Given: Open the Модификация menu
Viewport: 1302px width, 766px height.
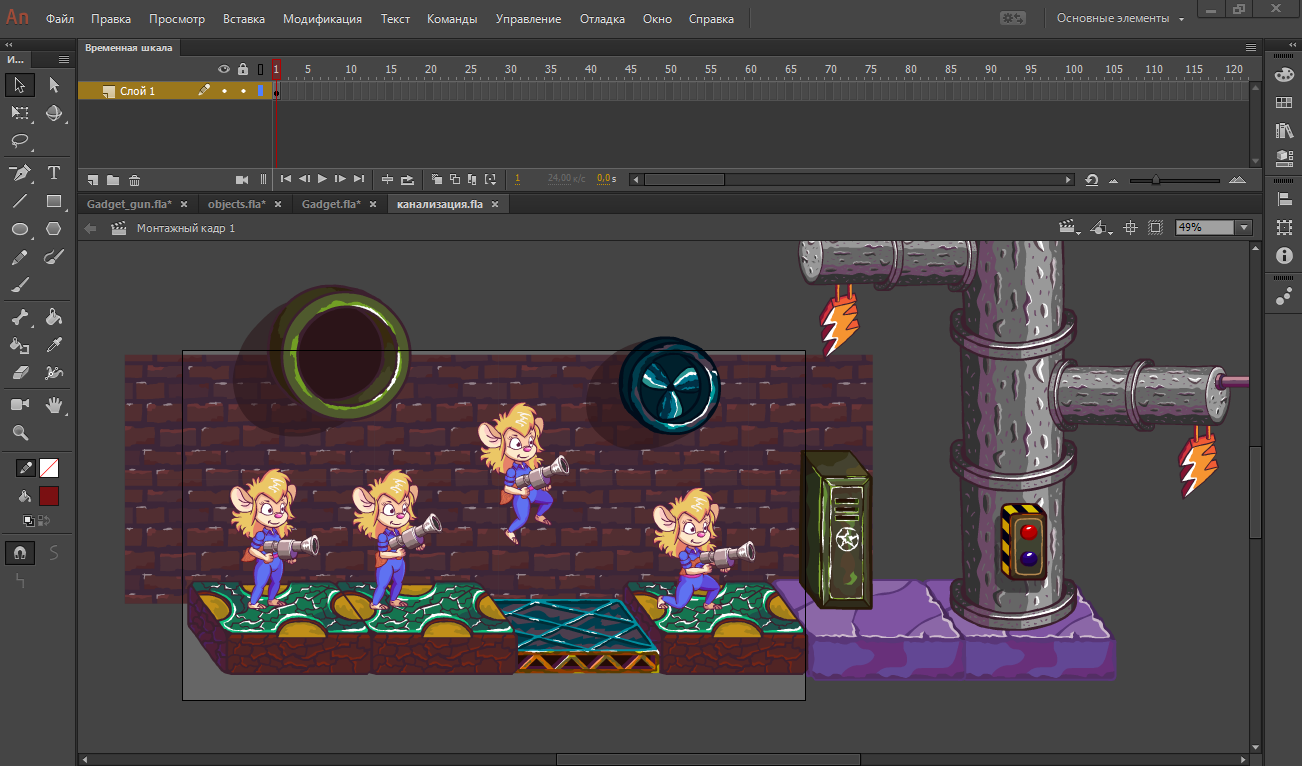Looking at the screenshot, I should click(x=322, y=19).
